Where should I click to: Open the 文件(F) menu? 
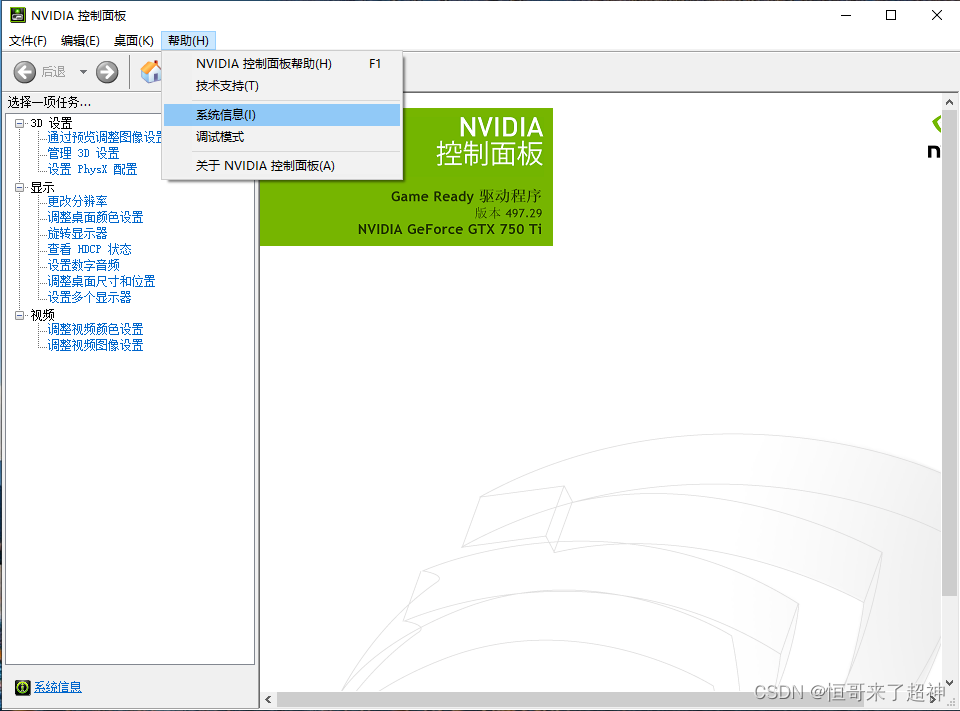pyautogui.click(x=28, y=40)
